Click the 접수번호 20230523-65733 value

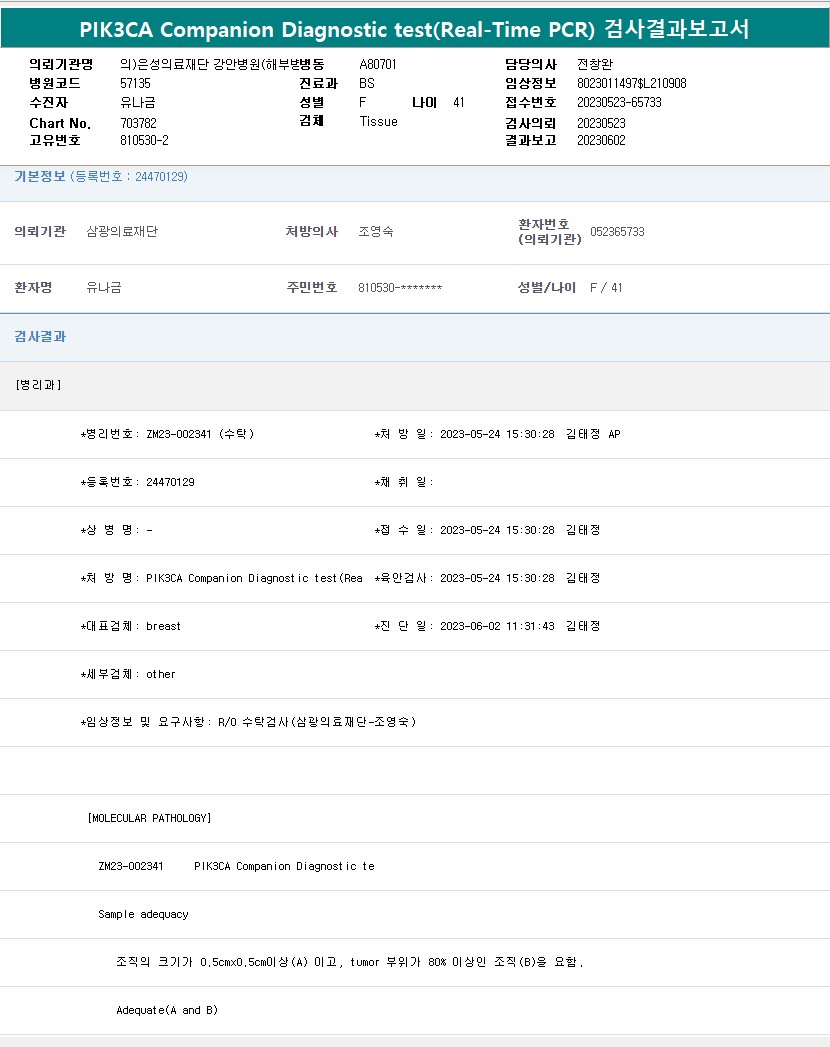coord(619,102)
